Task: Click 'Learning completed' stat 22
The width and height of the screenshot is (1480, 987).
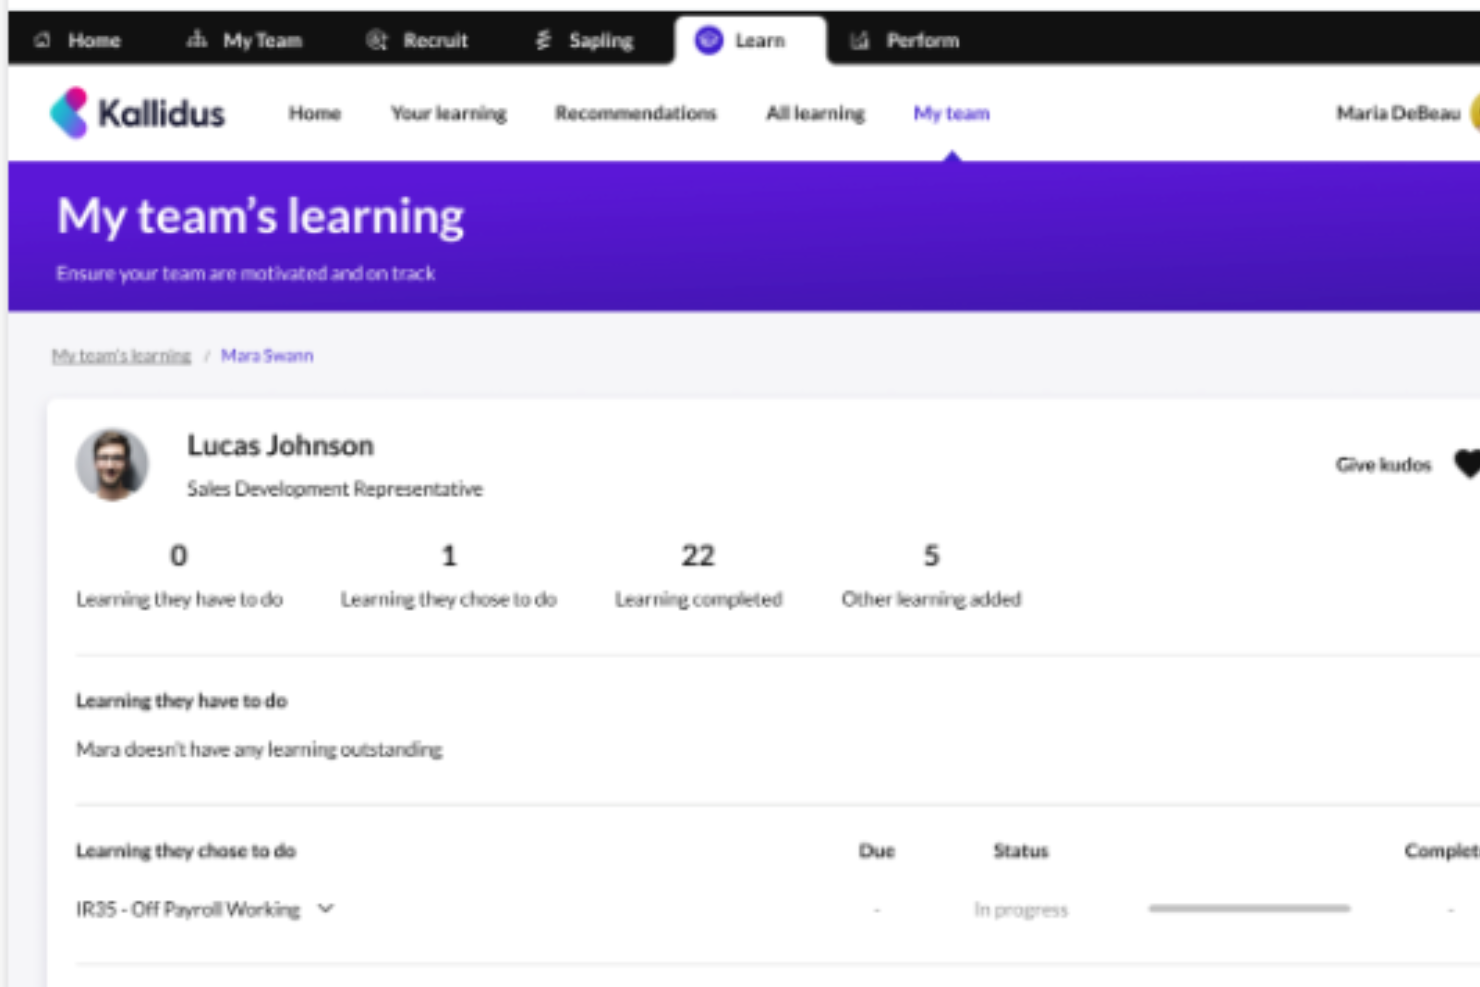Action: [x=698, y=576]
